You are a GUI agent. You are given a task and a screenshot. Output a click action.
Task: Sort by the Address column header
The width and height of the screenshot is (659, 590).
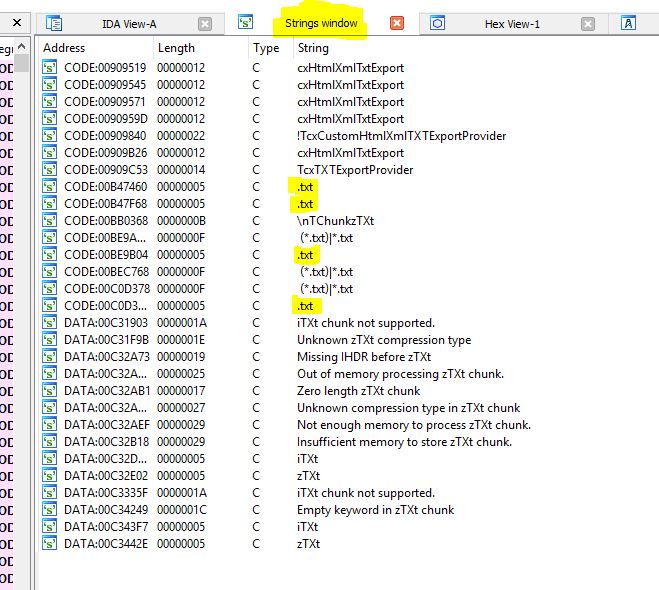(x=65, y=48)
